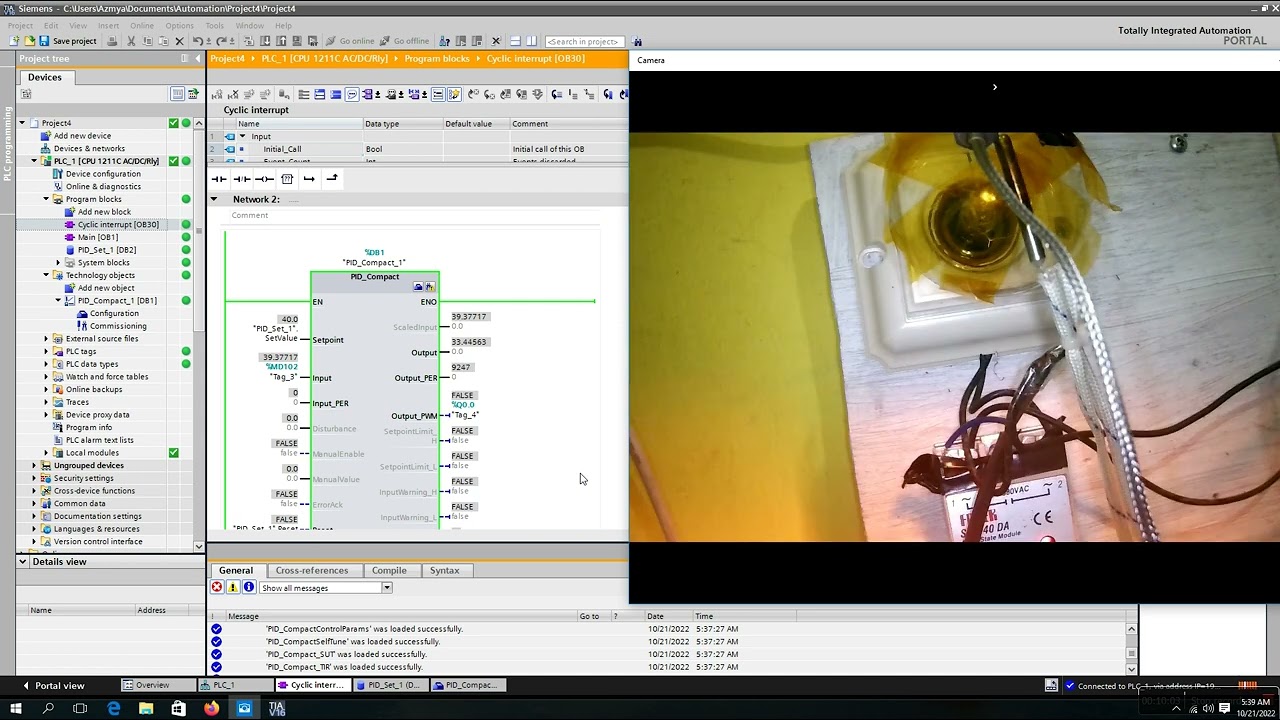Click the close branch instruction icon
The height and width of the screenshot is (720, 1280).
pyautogui.click(x=332, y=179)
